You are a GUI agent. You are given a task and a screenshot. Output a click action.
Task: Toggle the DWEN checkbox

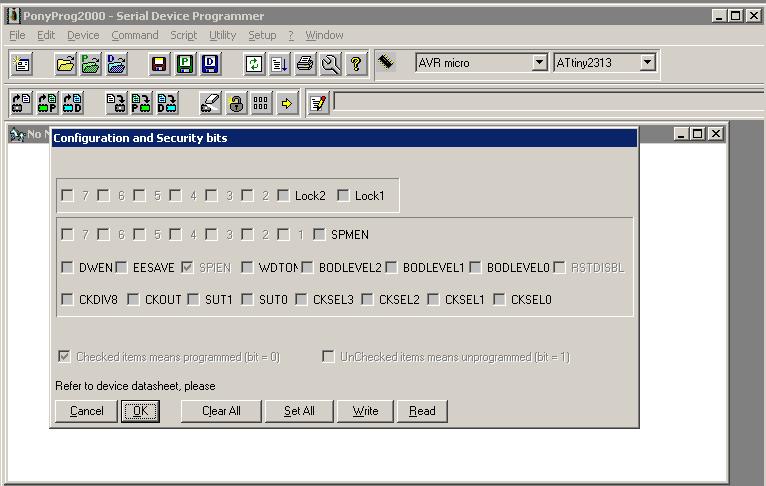(x=67, y=267)
